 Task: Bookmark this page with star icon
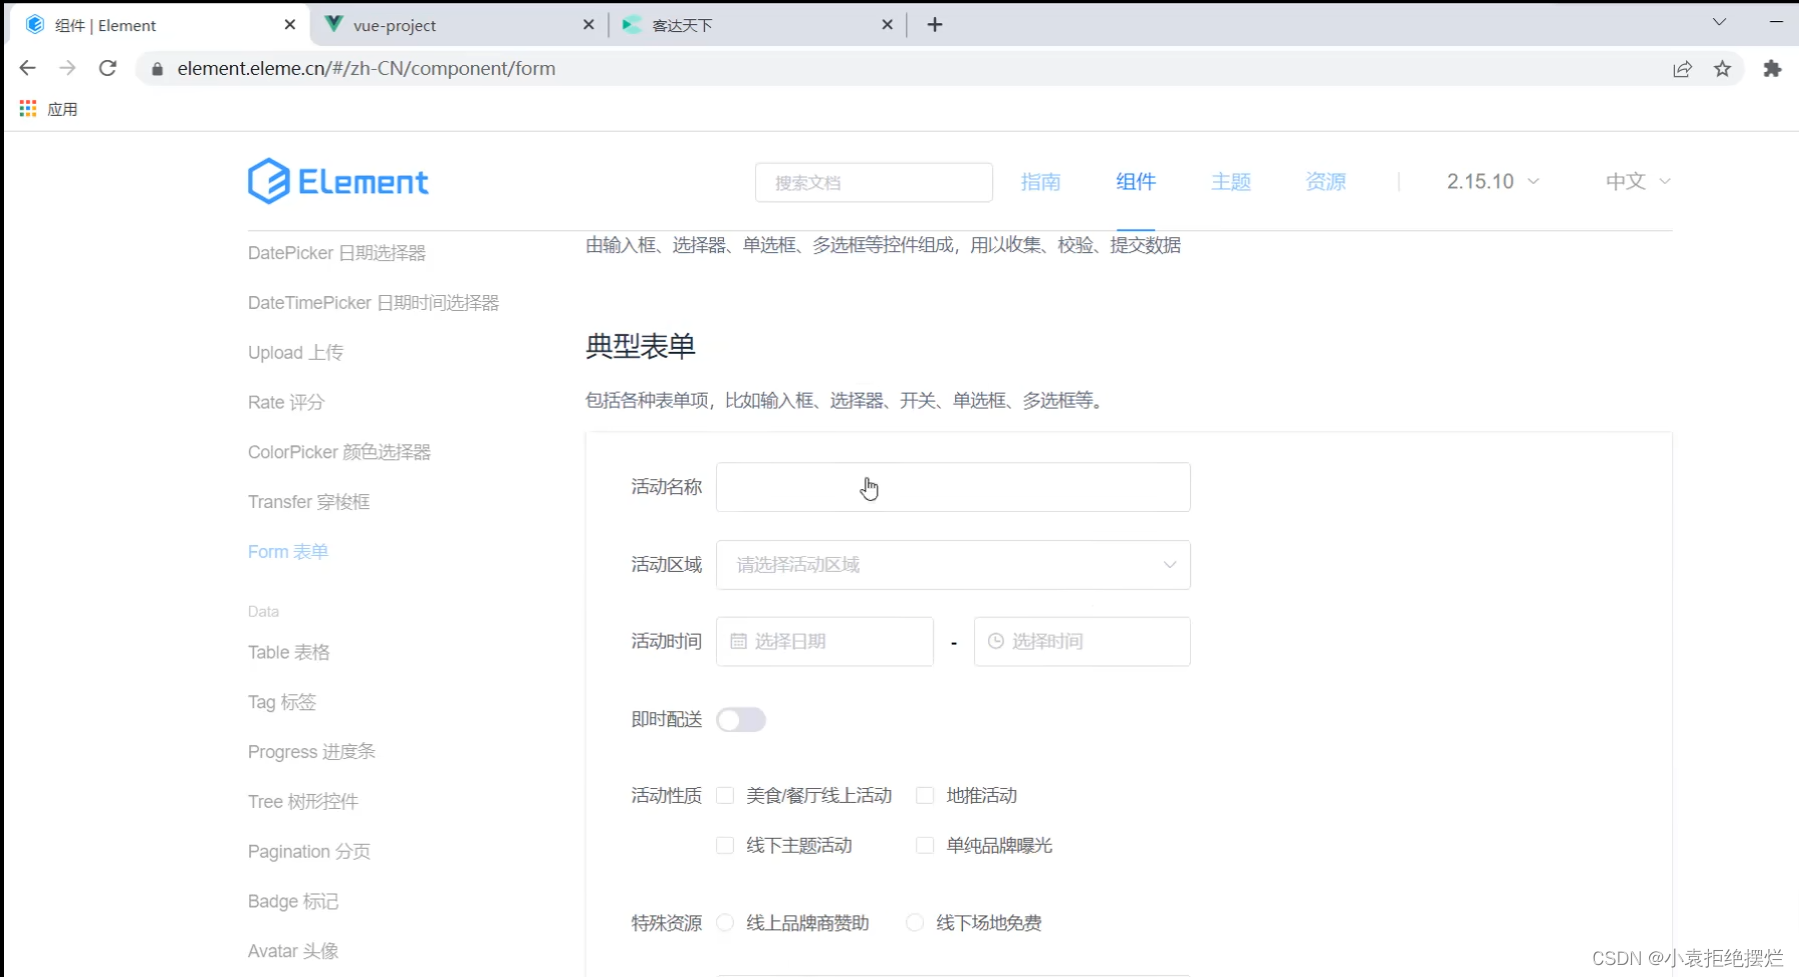(1722, 69)
